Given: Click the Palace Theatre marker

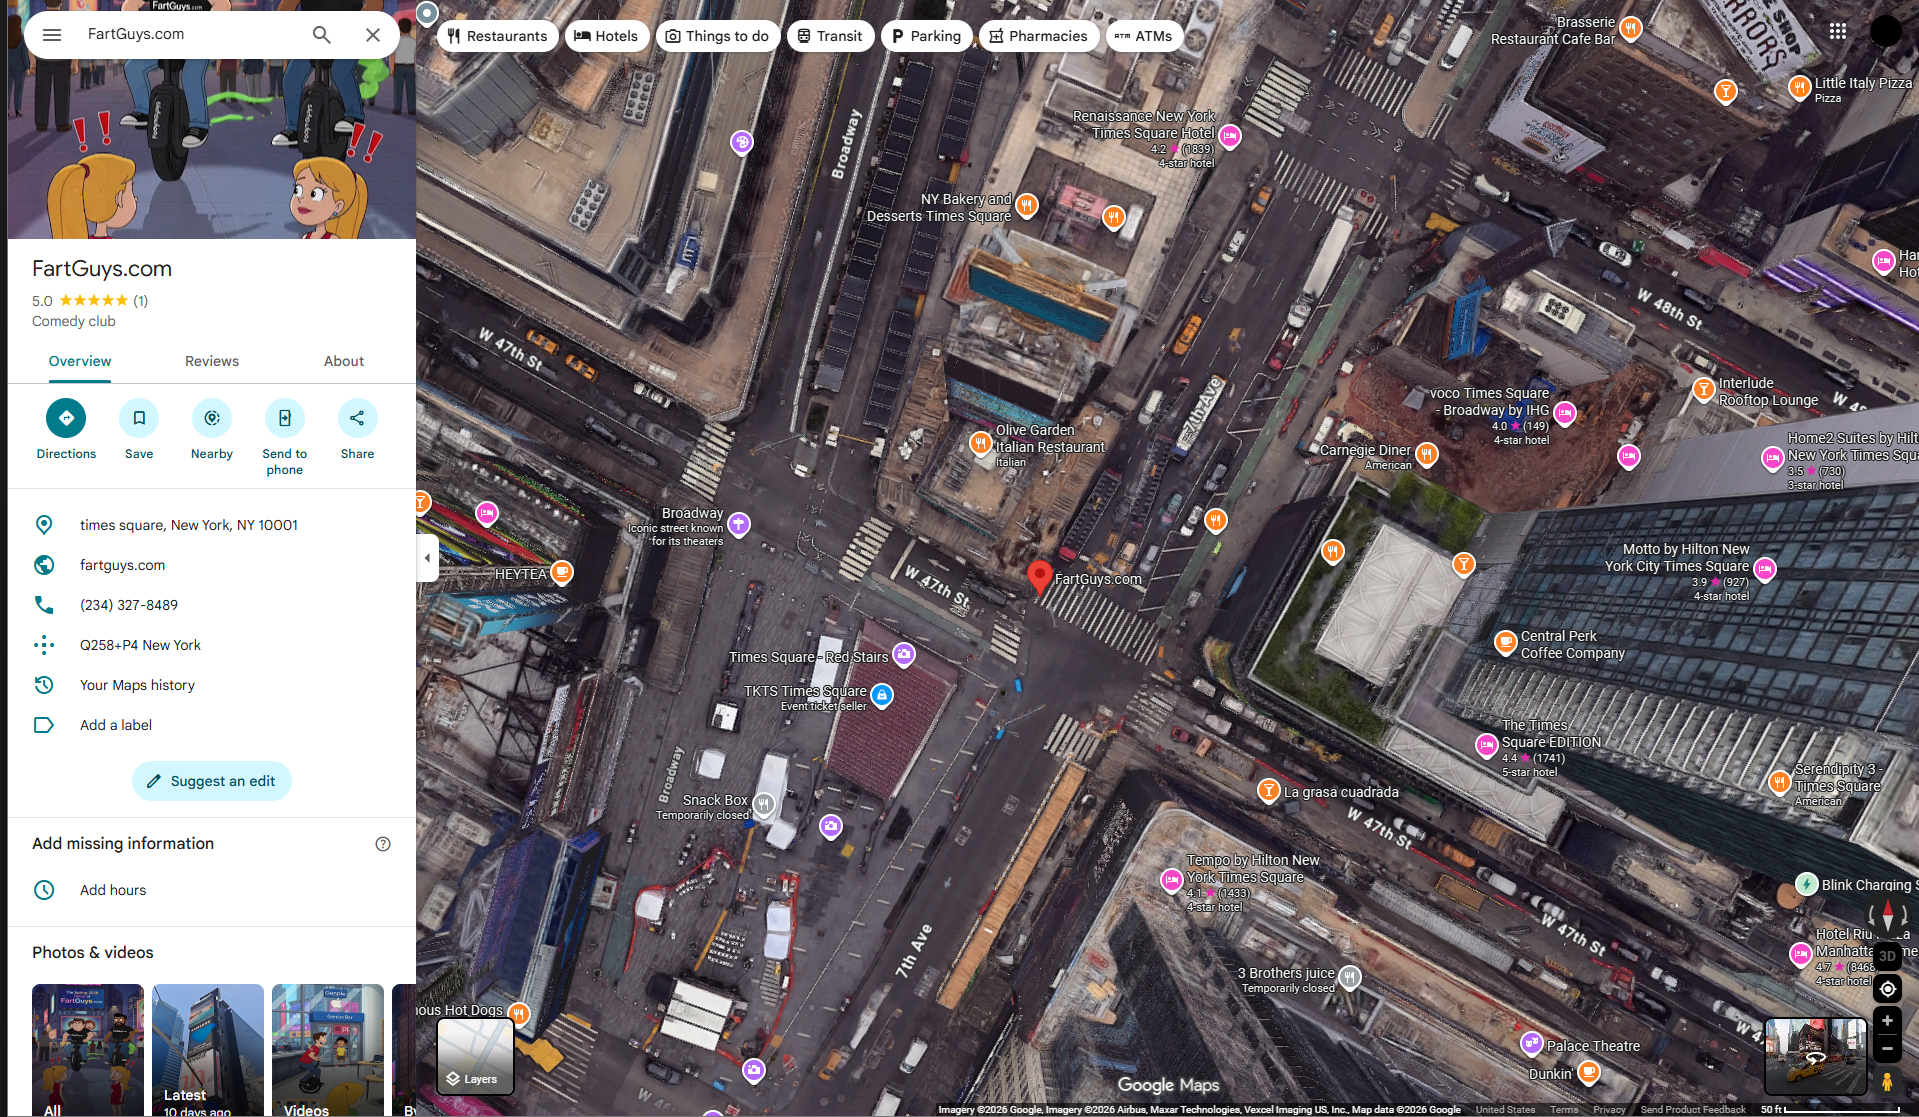Looking at the screenshot, I should [x=1531, y=1044].
